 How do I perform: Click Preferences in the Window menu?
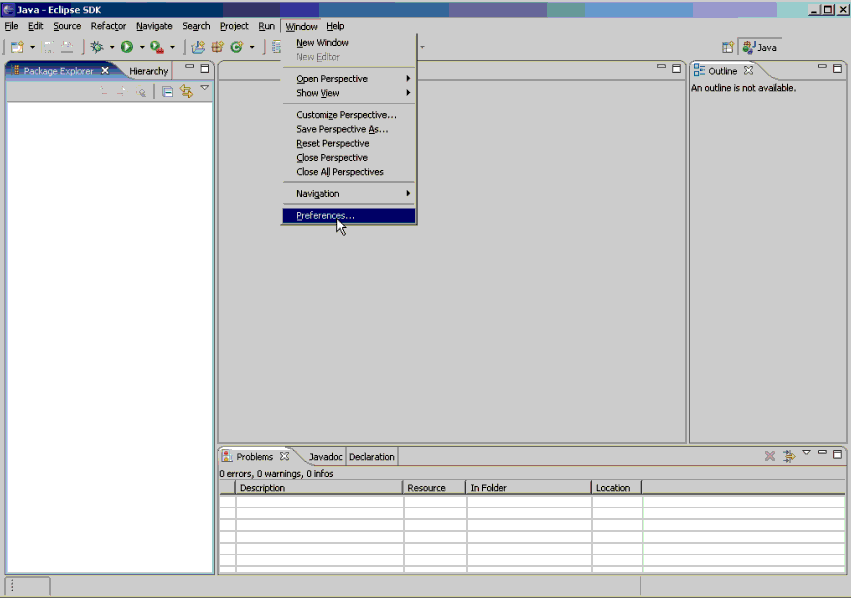pyautogui.click(x=348, y=215)
